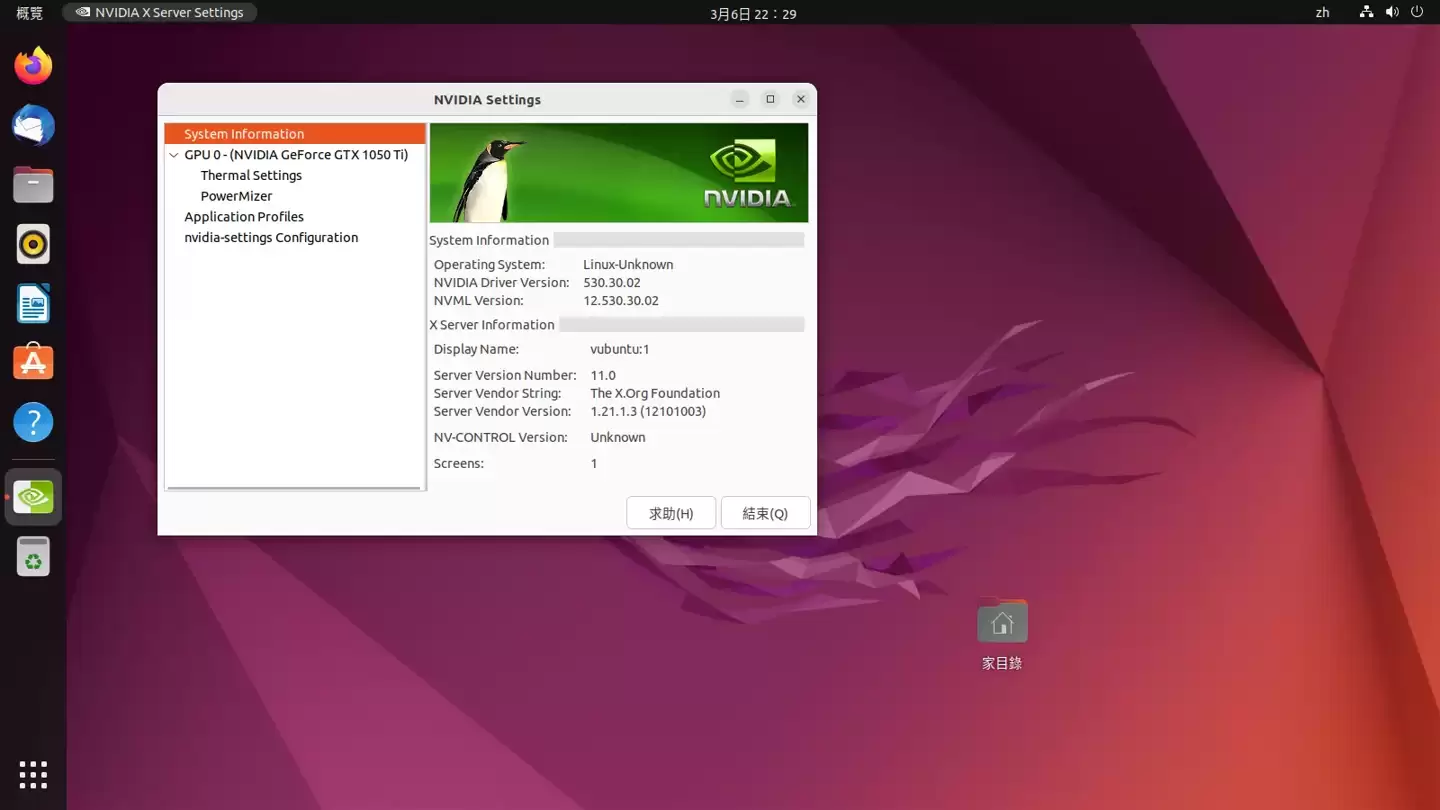The height and width of the screenshot is (810, 1440).
Task: Click 概览 in the top-left corner
Action: (x=29, y=13)
